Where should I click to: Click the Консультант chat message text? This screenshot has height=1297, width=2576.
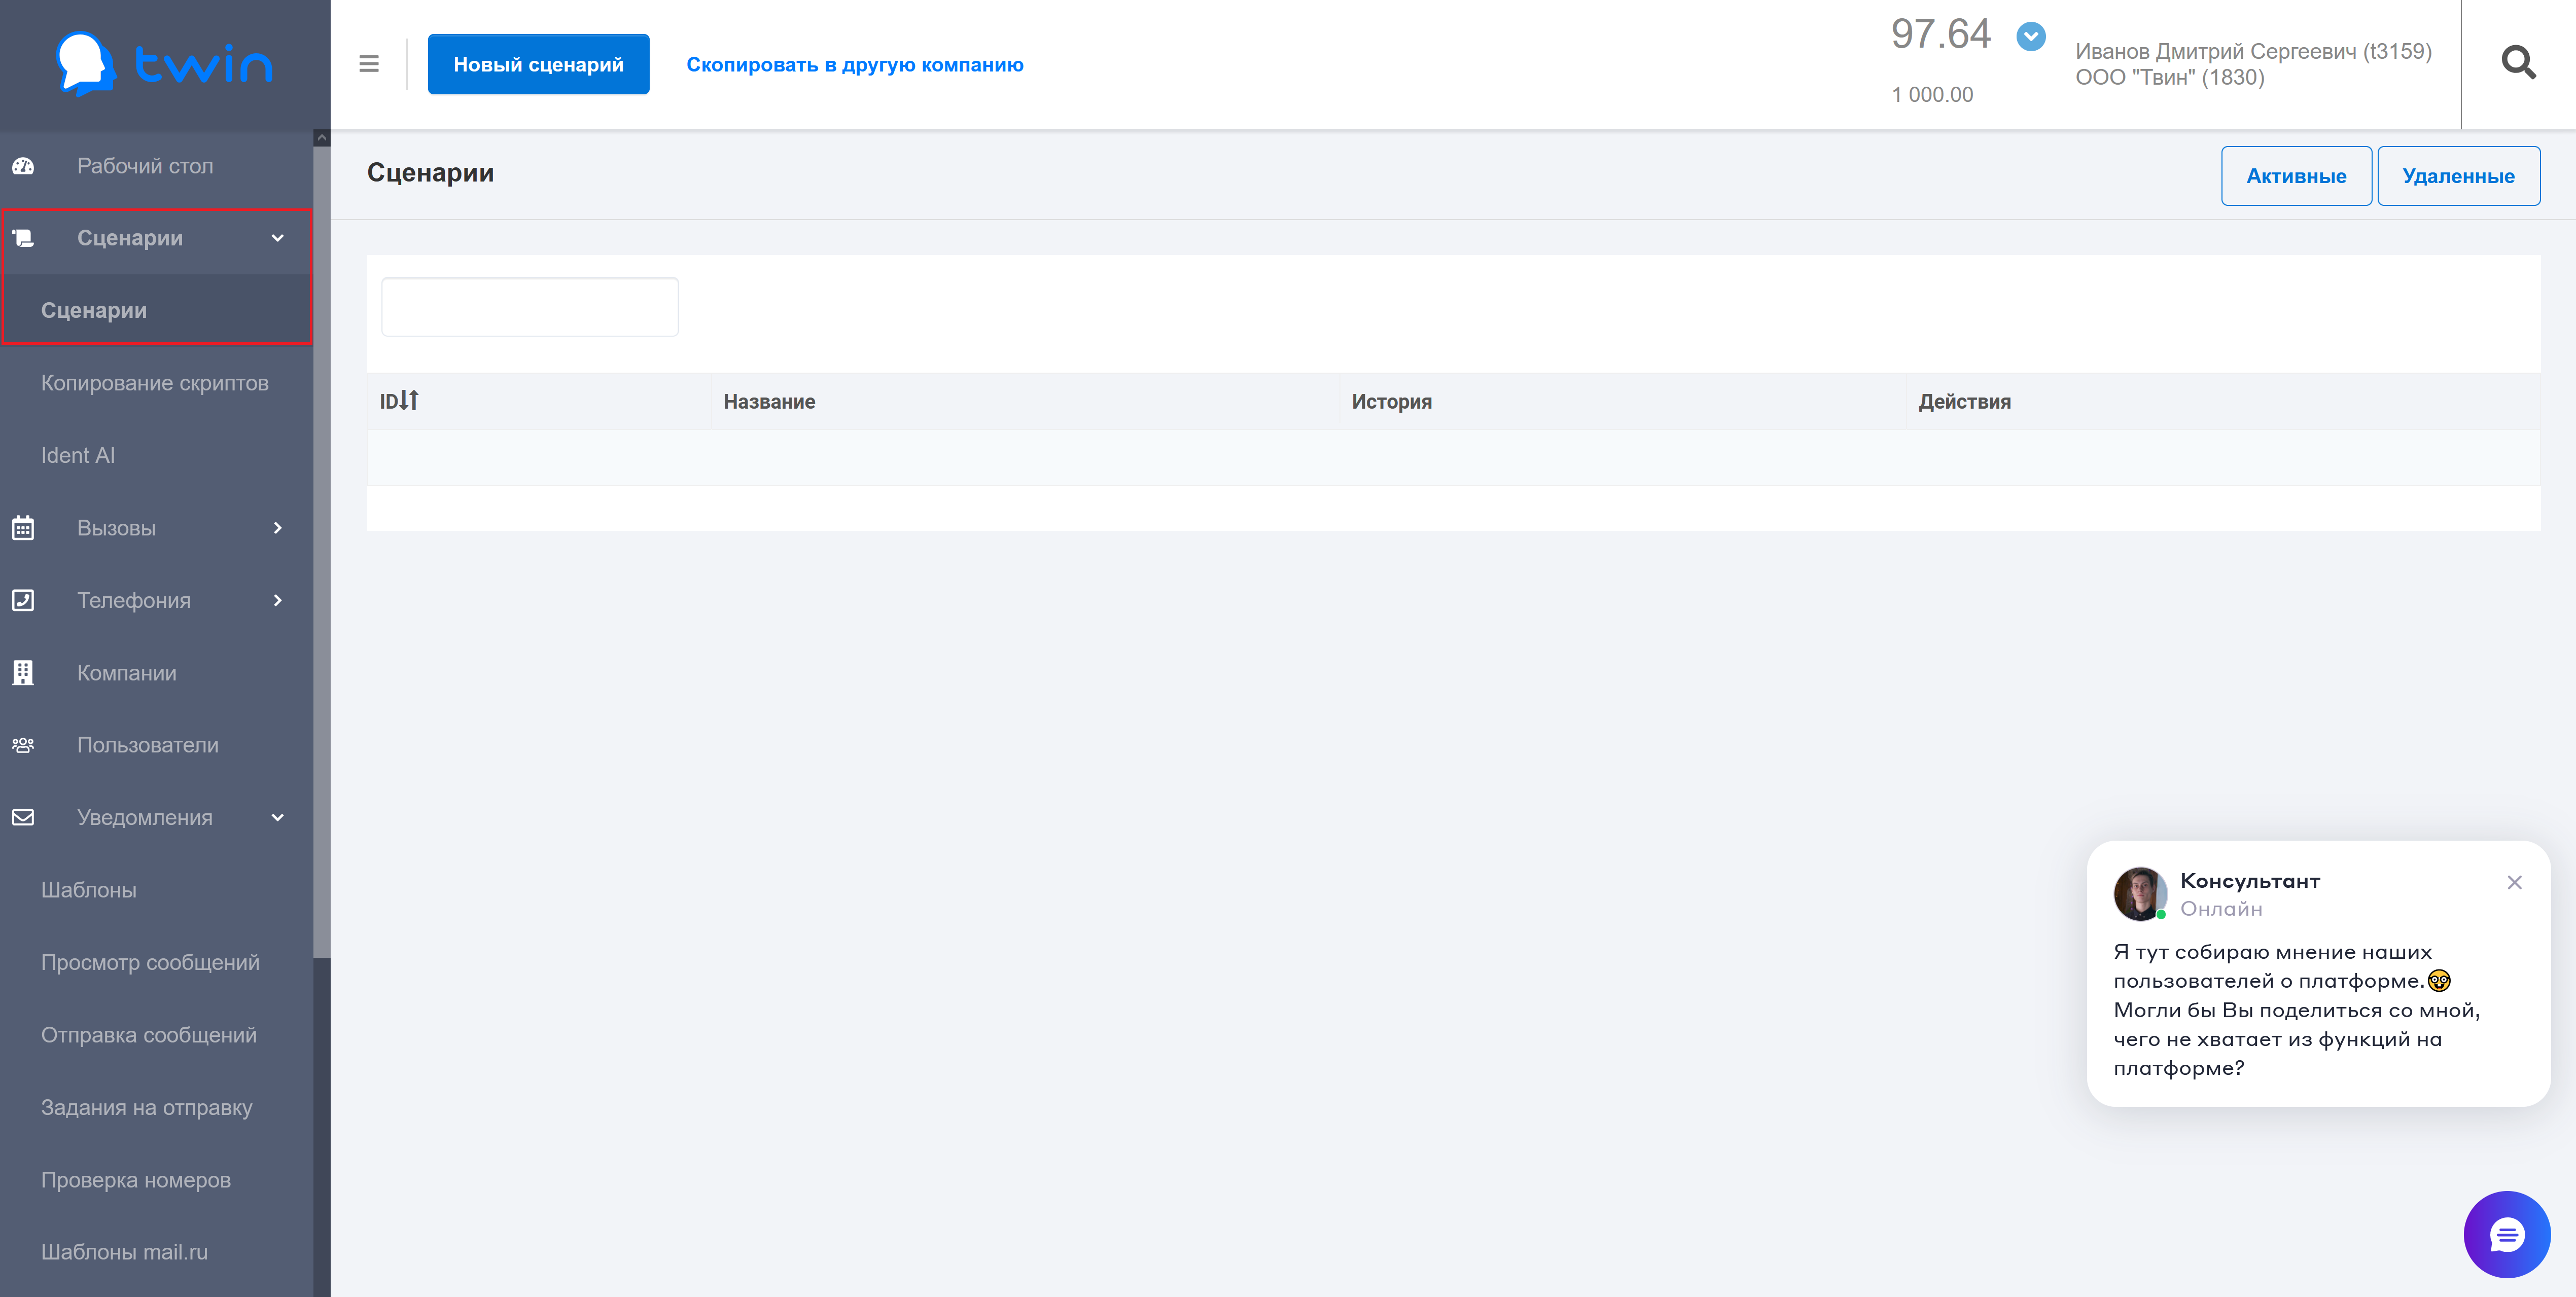tap(2296, 1009)
